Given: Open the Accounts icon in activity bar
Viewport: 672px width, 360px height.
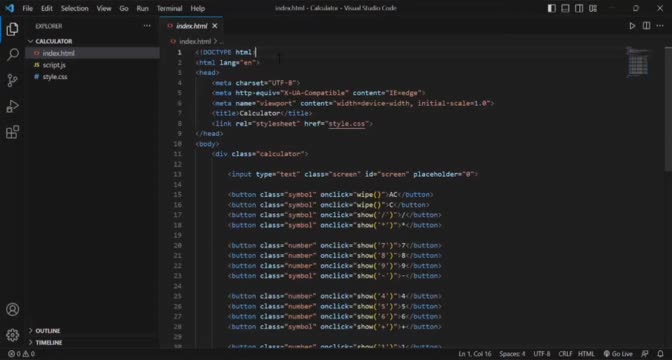Looking at the screenshot, I should click(12, 309).
